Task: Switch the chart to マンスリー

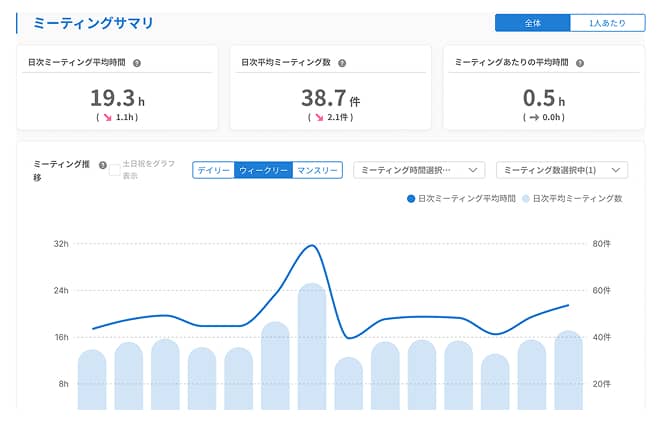Action: click(x=317, y=170)
